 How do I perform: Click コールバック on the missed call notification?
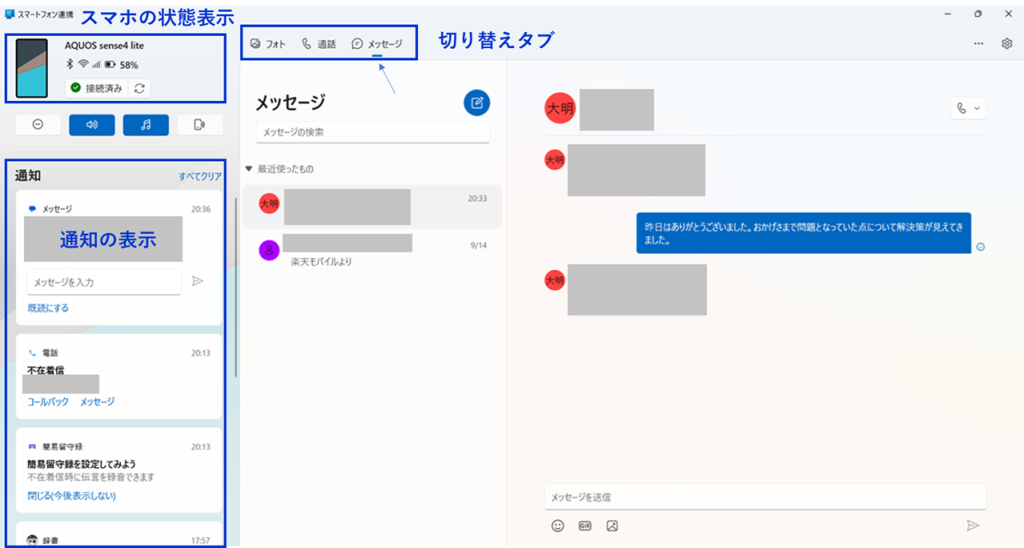pyautogui.click(x=48, y=401)
